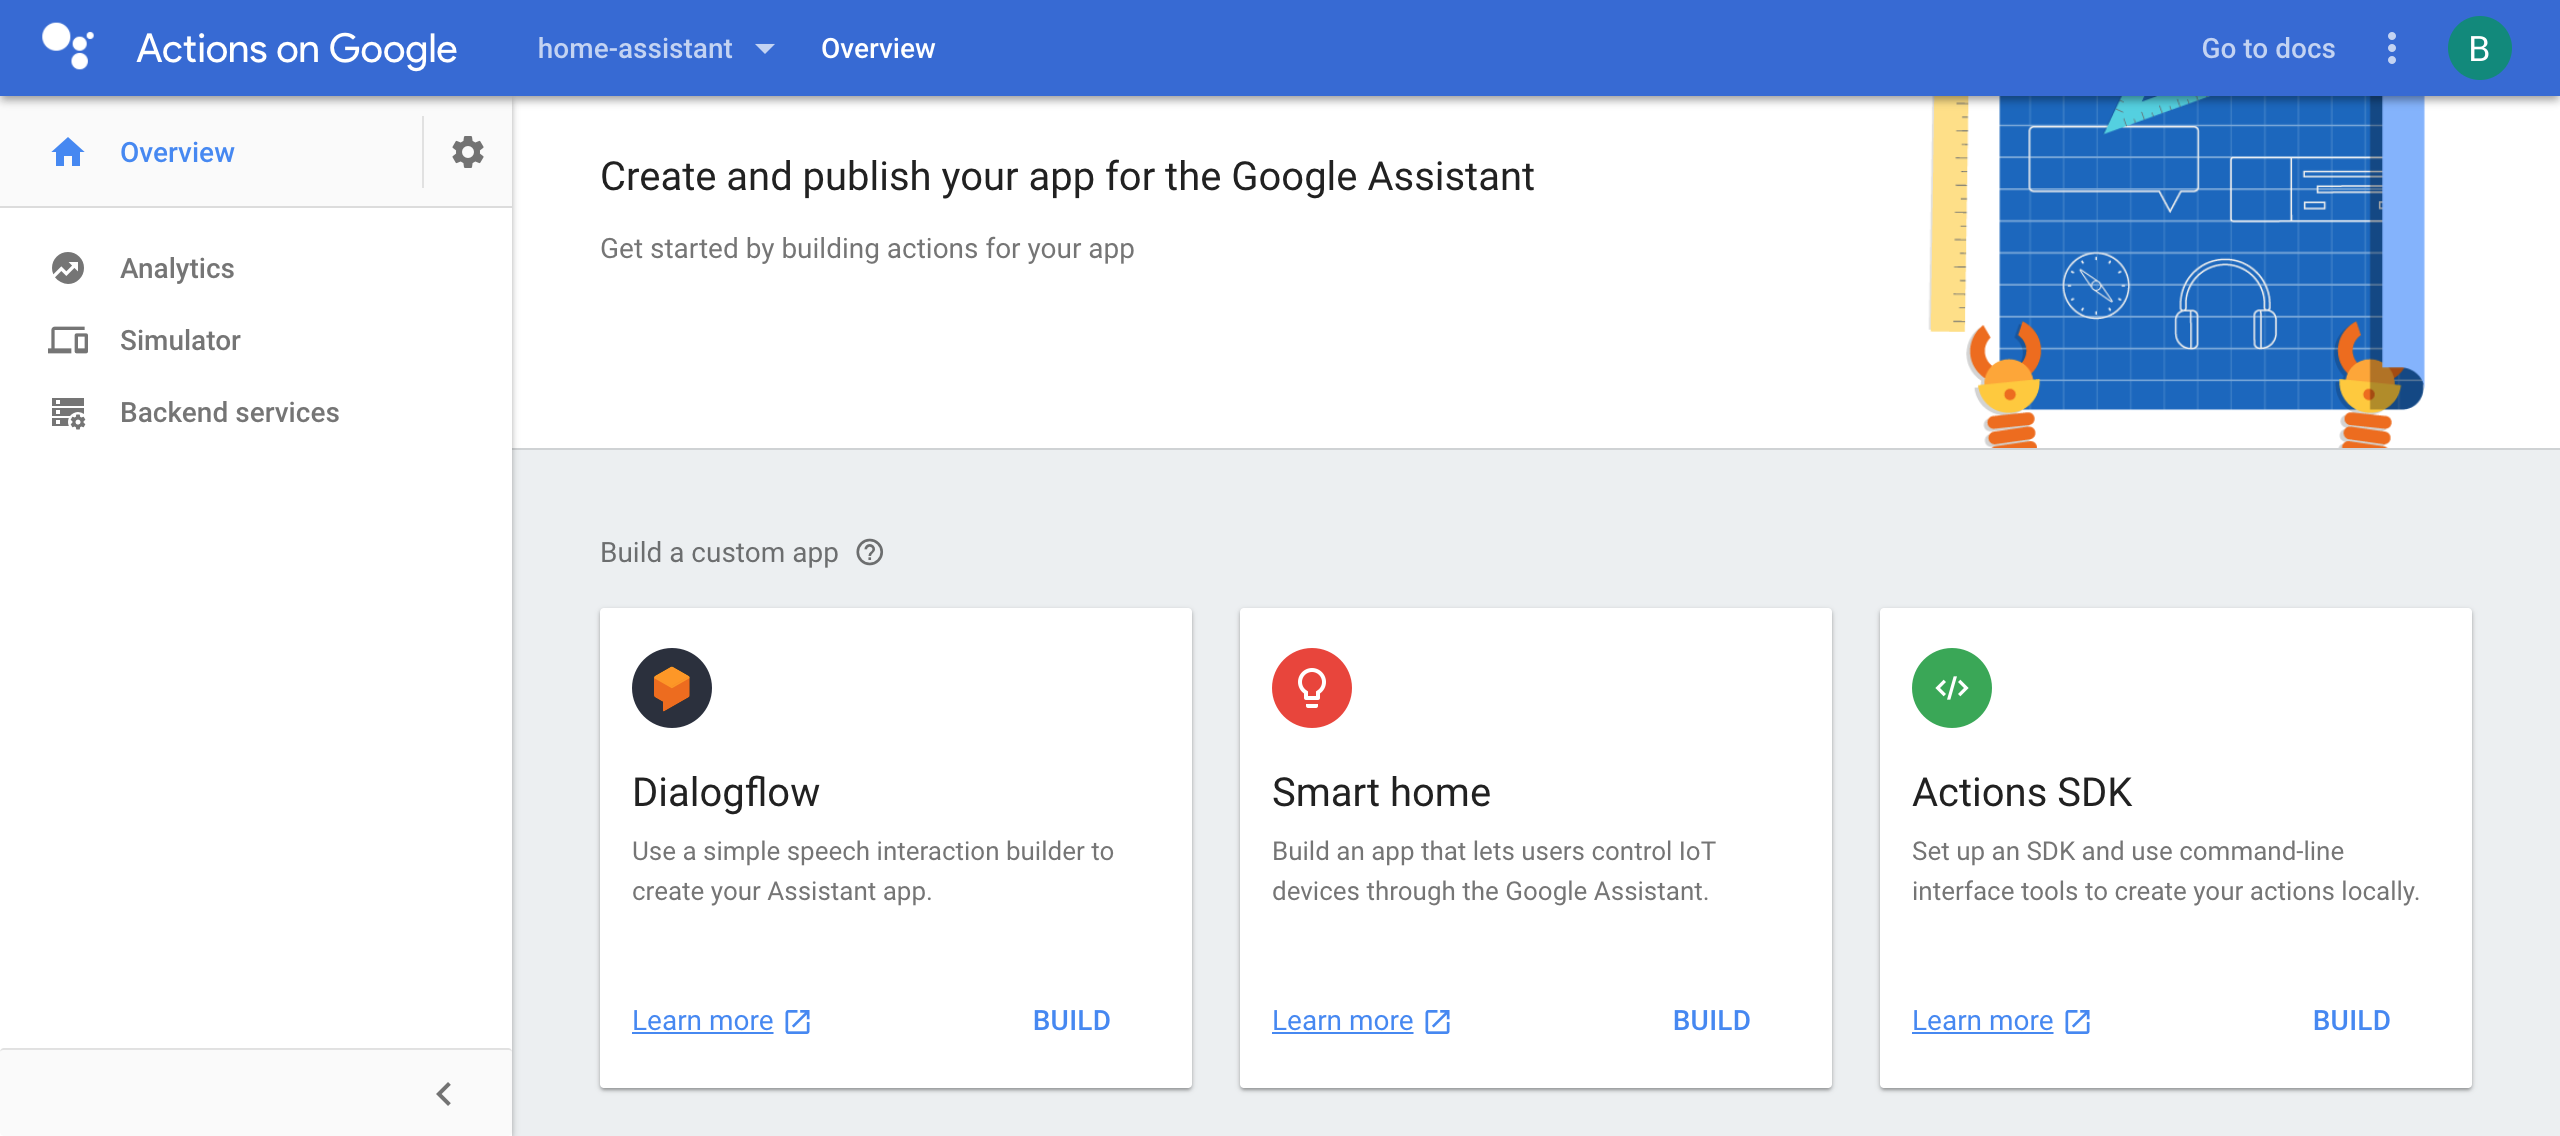This screenshot has width=2560, height=1136.
Task: Open Backend services via its gear icon
Action: click(x=66, y=411)
